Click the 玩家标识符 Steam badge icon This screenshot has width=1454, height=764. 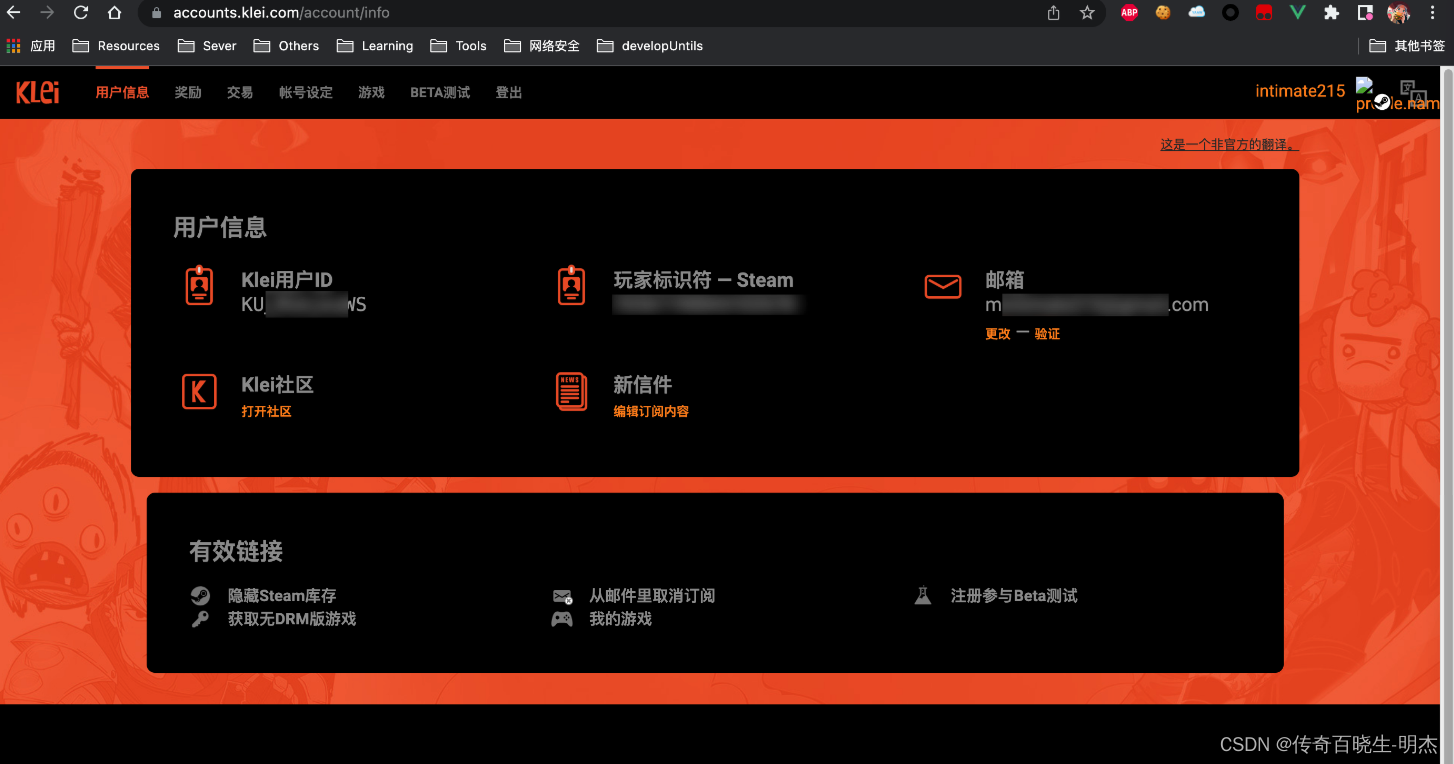point(571,285)
